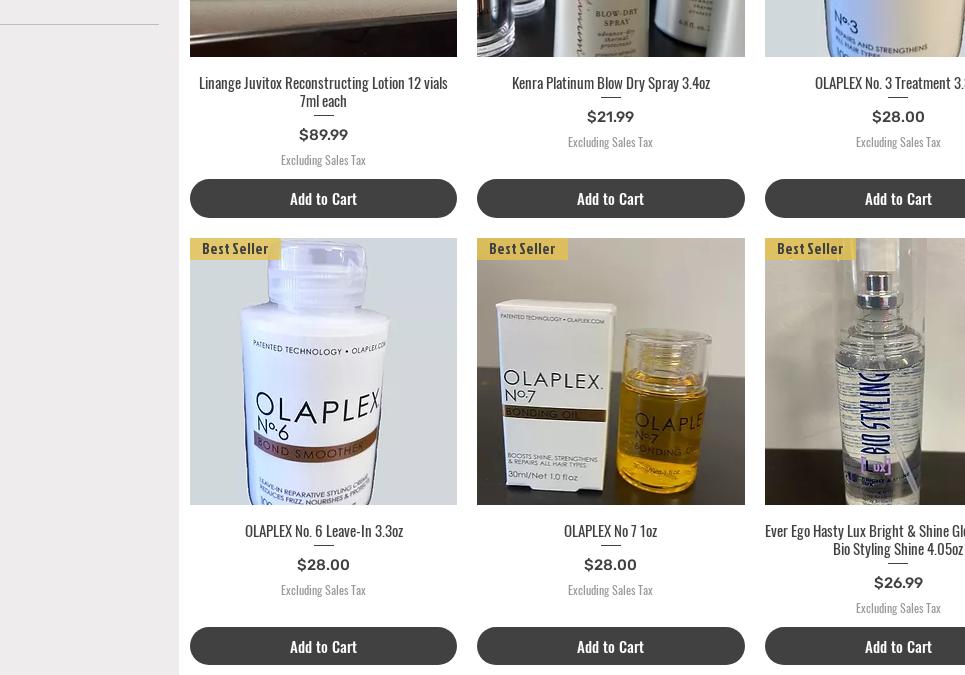Open Ever Ego Hasty Lux title link
This screenshot has height=675, width=965.
[x=865, y=540]
